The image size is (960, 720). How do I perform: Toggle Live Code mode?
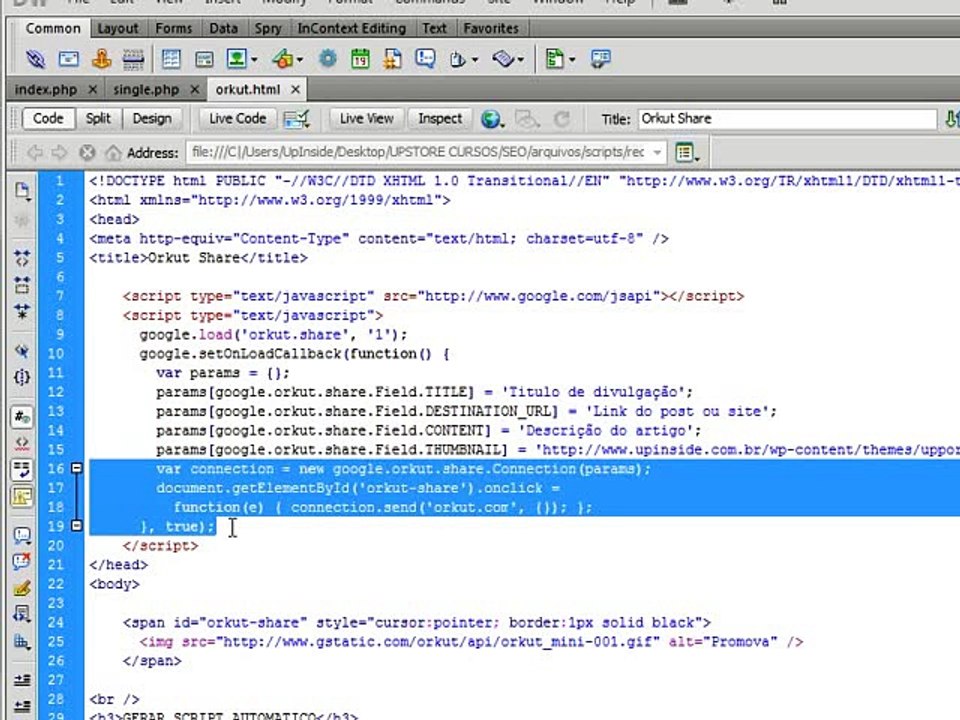[238, 119]
